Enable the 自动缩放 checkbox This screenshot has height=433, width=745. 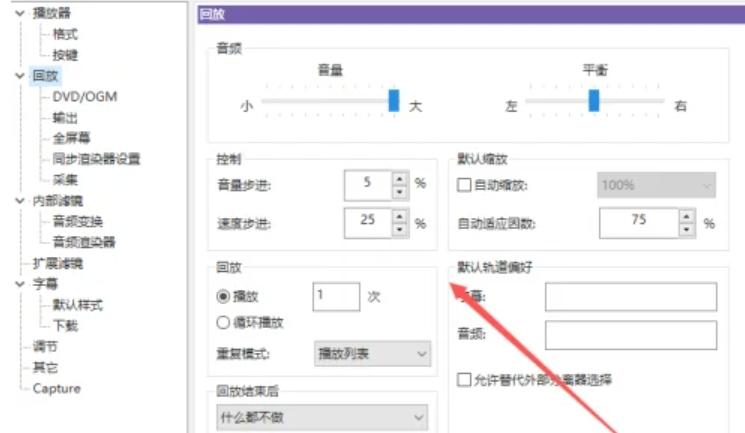click(x=464, y=185)
